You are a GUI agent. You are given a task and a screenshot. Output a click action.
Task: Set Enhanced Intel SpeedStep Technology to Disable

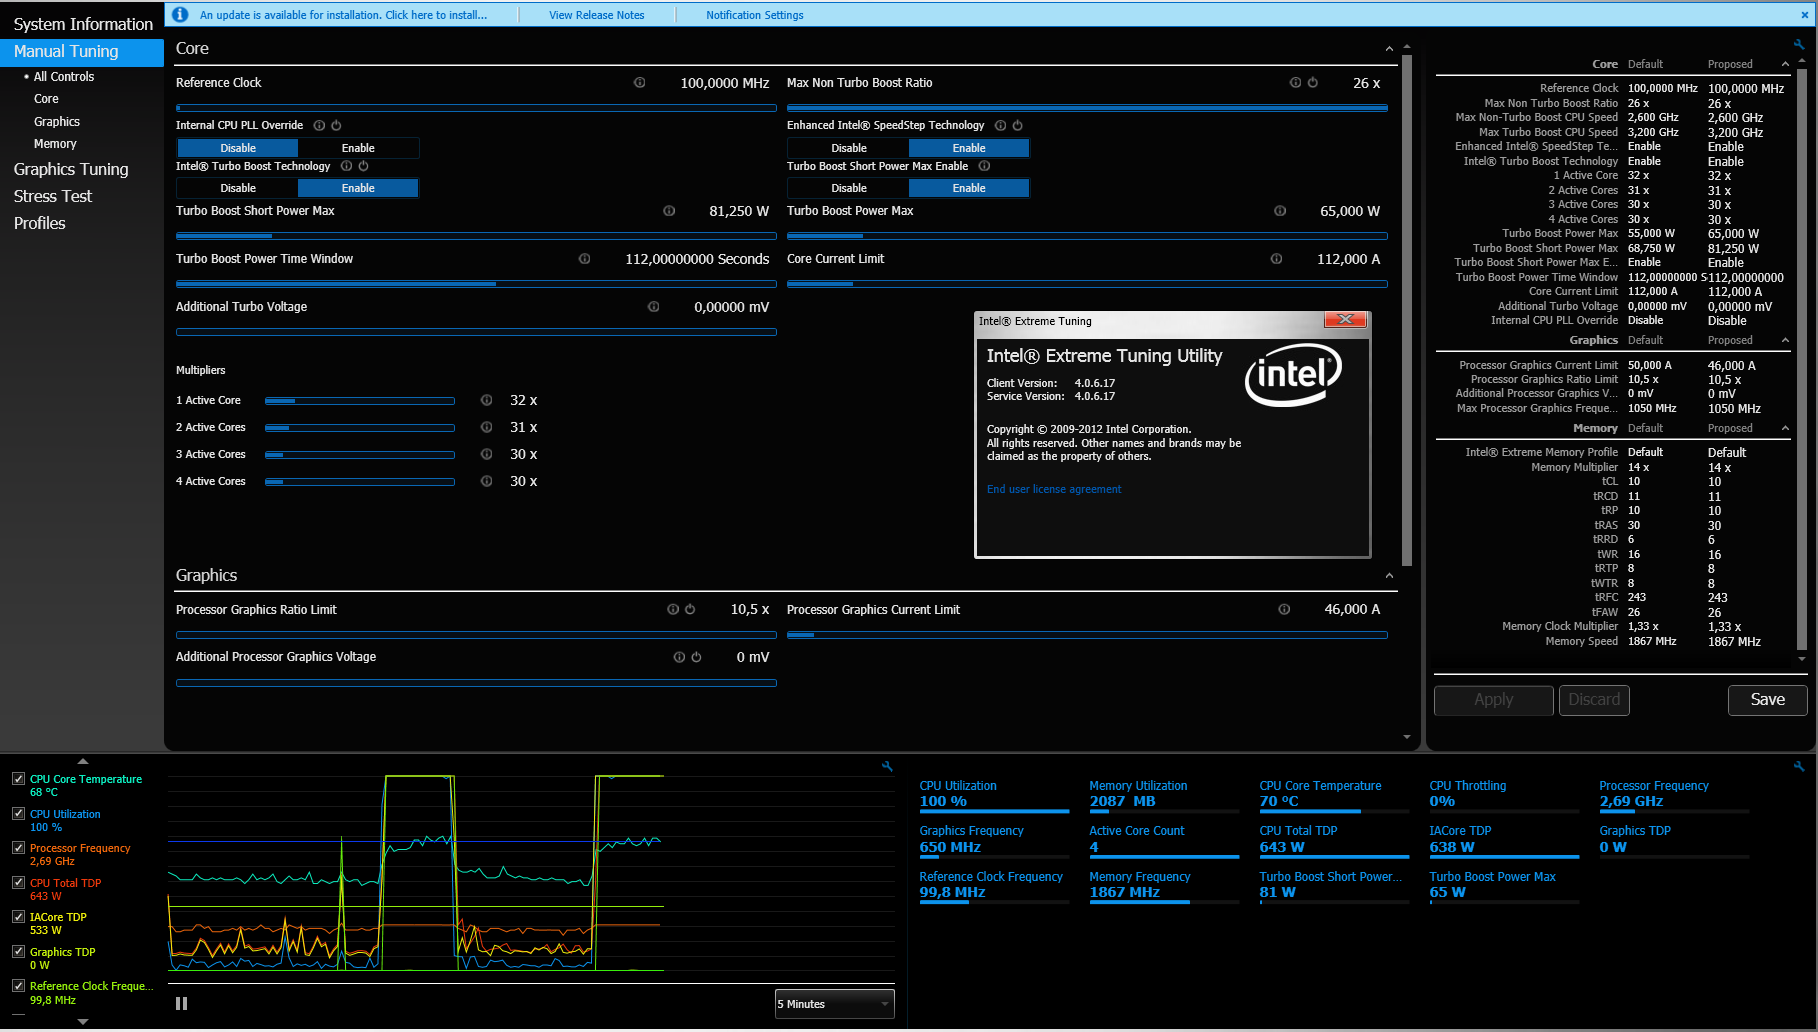click(849, 148)
